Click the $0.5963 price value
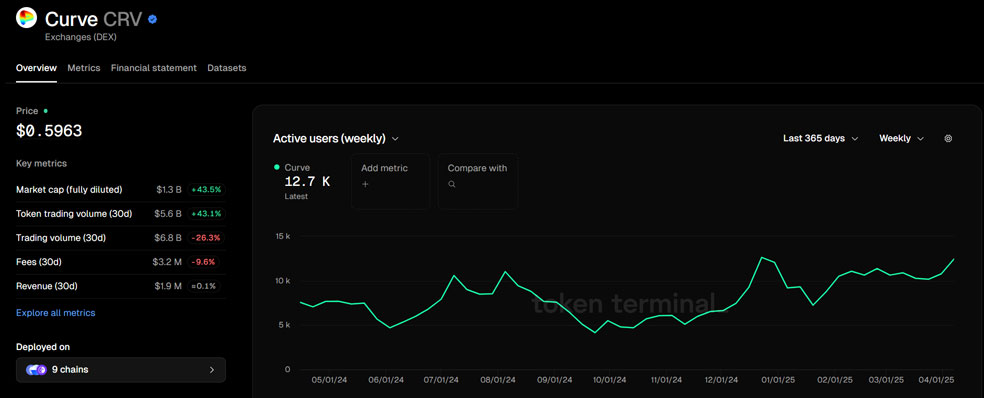 pos(49,131)
